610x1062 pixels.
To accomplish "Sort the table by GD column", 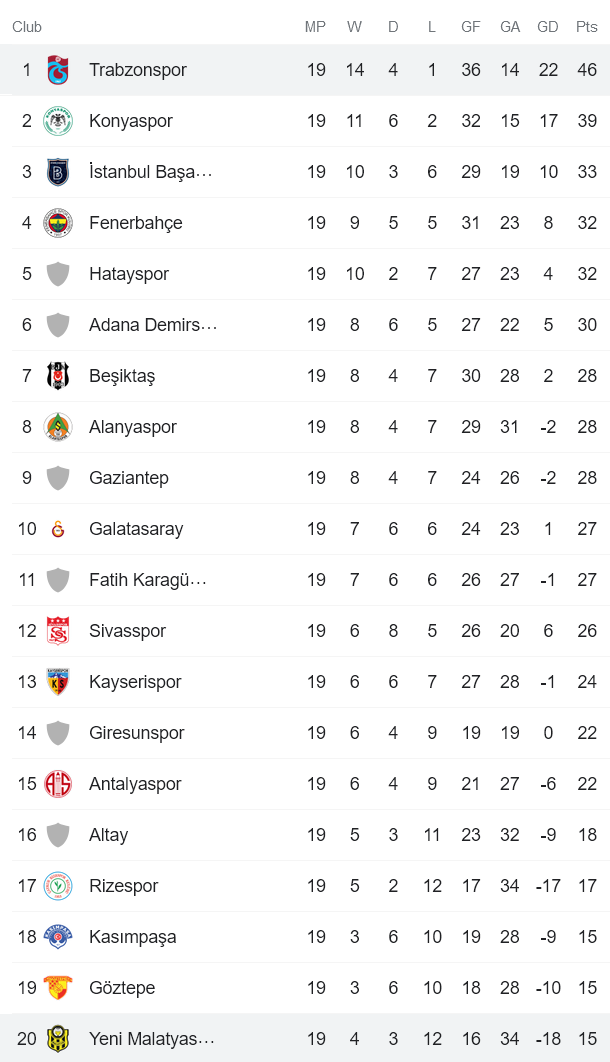I will (x=548, y=27).
